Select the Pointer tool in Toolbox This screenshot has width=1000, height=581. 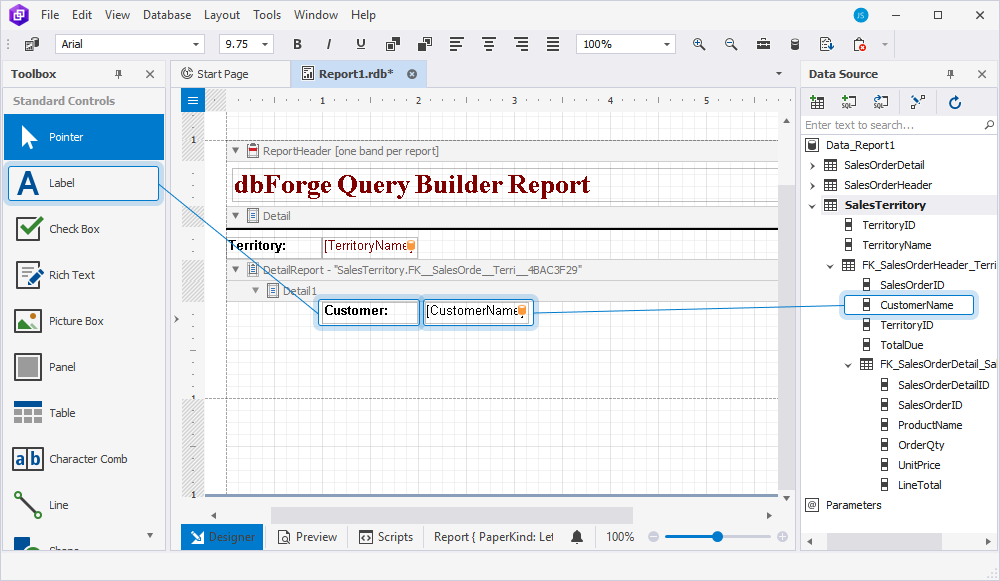84,137
